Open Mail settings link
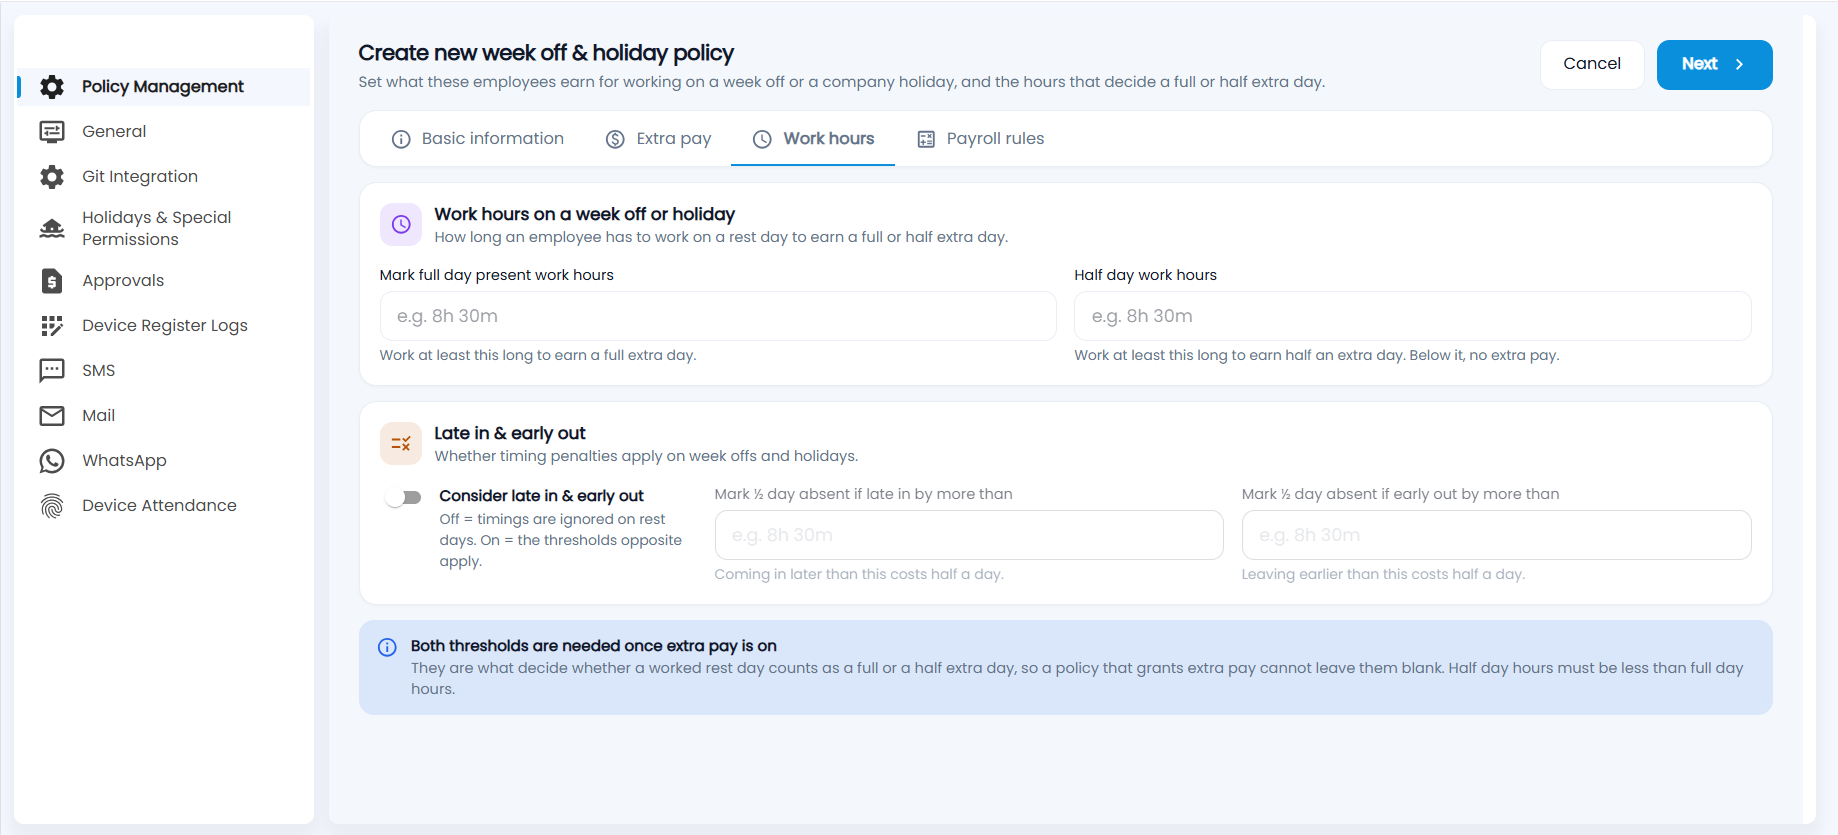1838x835 pixels. coord(164,416)
